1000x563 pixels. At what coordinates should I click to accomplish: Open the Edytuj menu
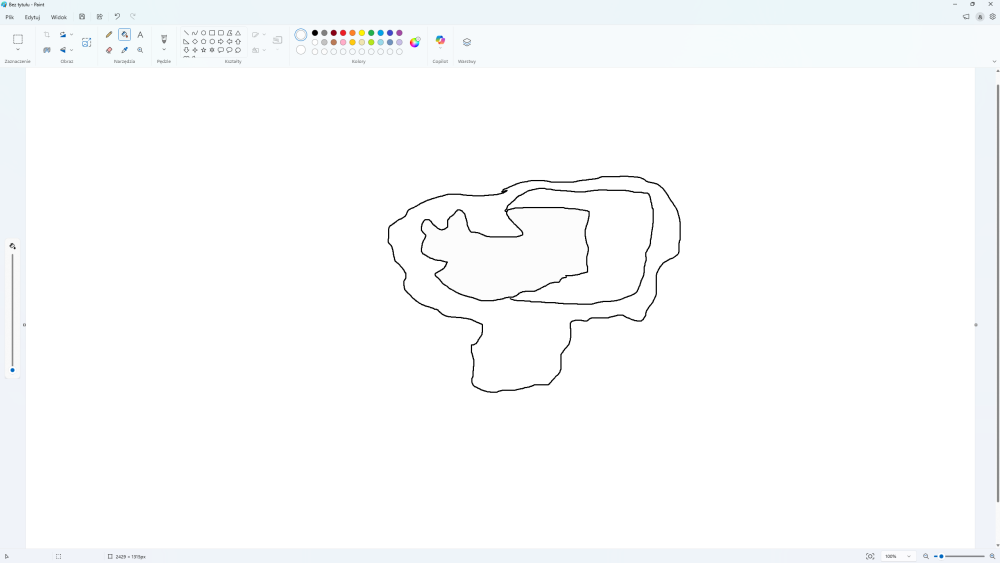click(x=32, y=17)
